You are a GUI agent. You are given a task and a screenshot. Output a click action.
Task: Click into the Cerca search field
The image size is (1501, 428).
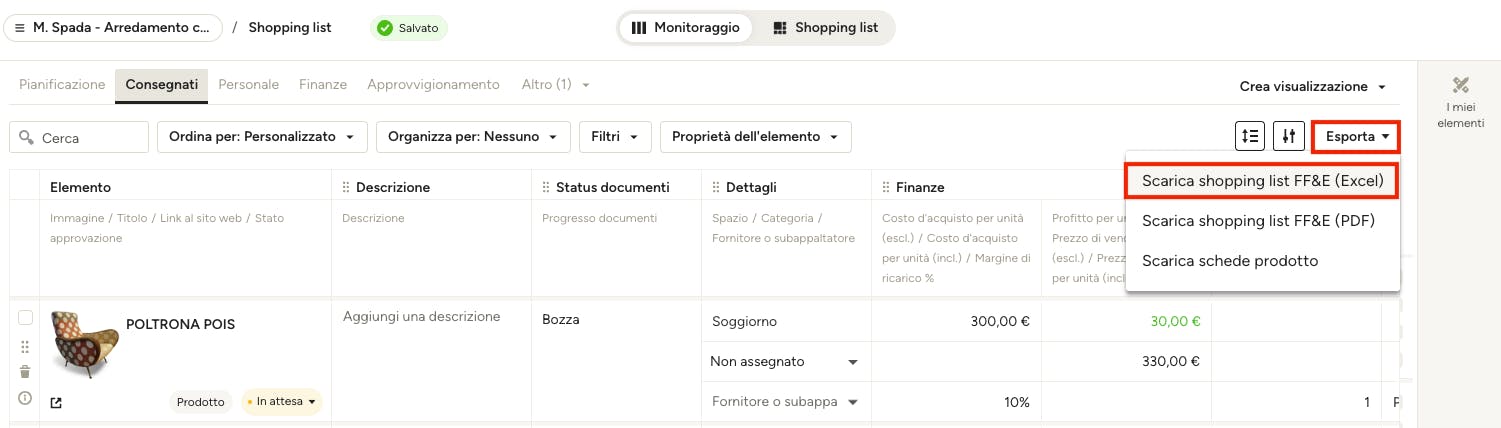(x=79, y=137)
